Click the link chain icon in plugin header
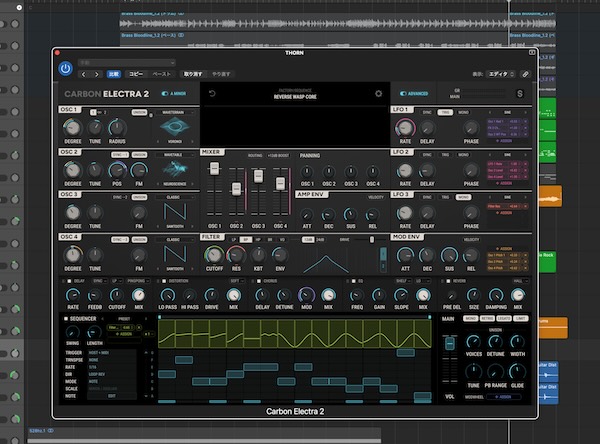The height and width of the screenshot is (444, 600). click(x=525, y=74)
